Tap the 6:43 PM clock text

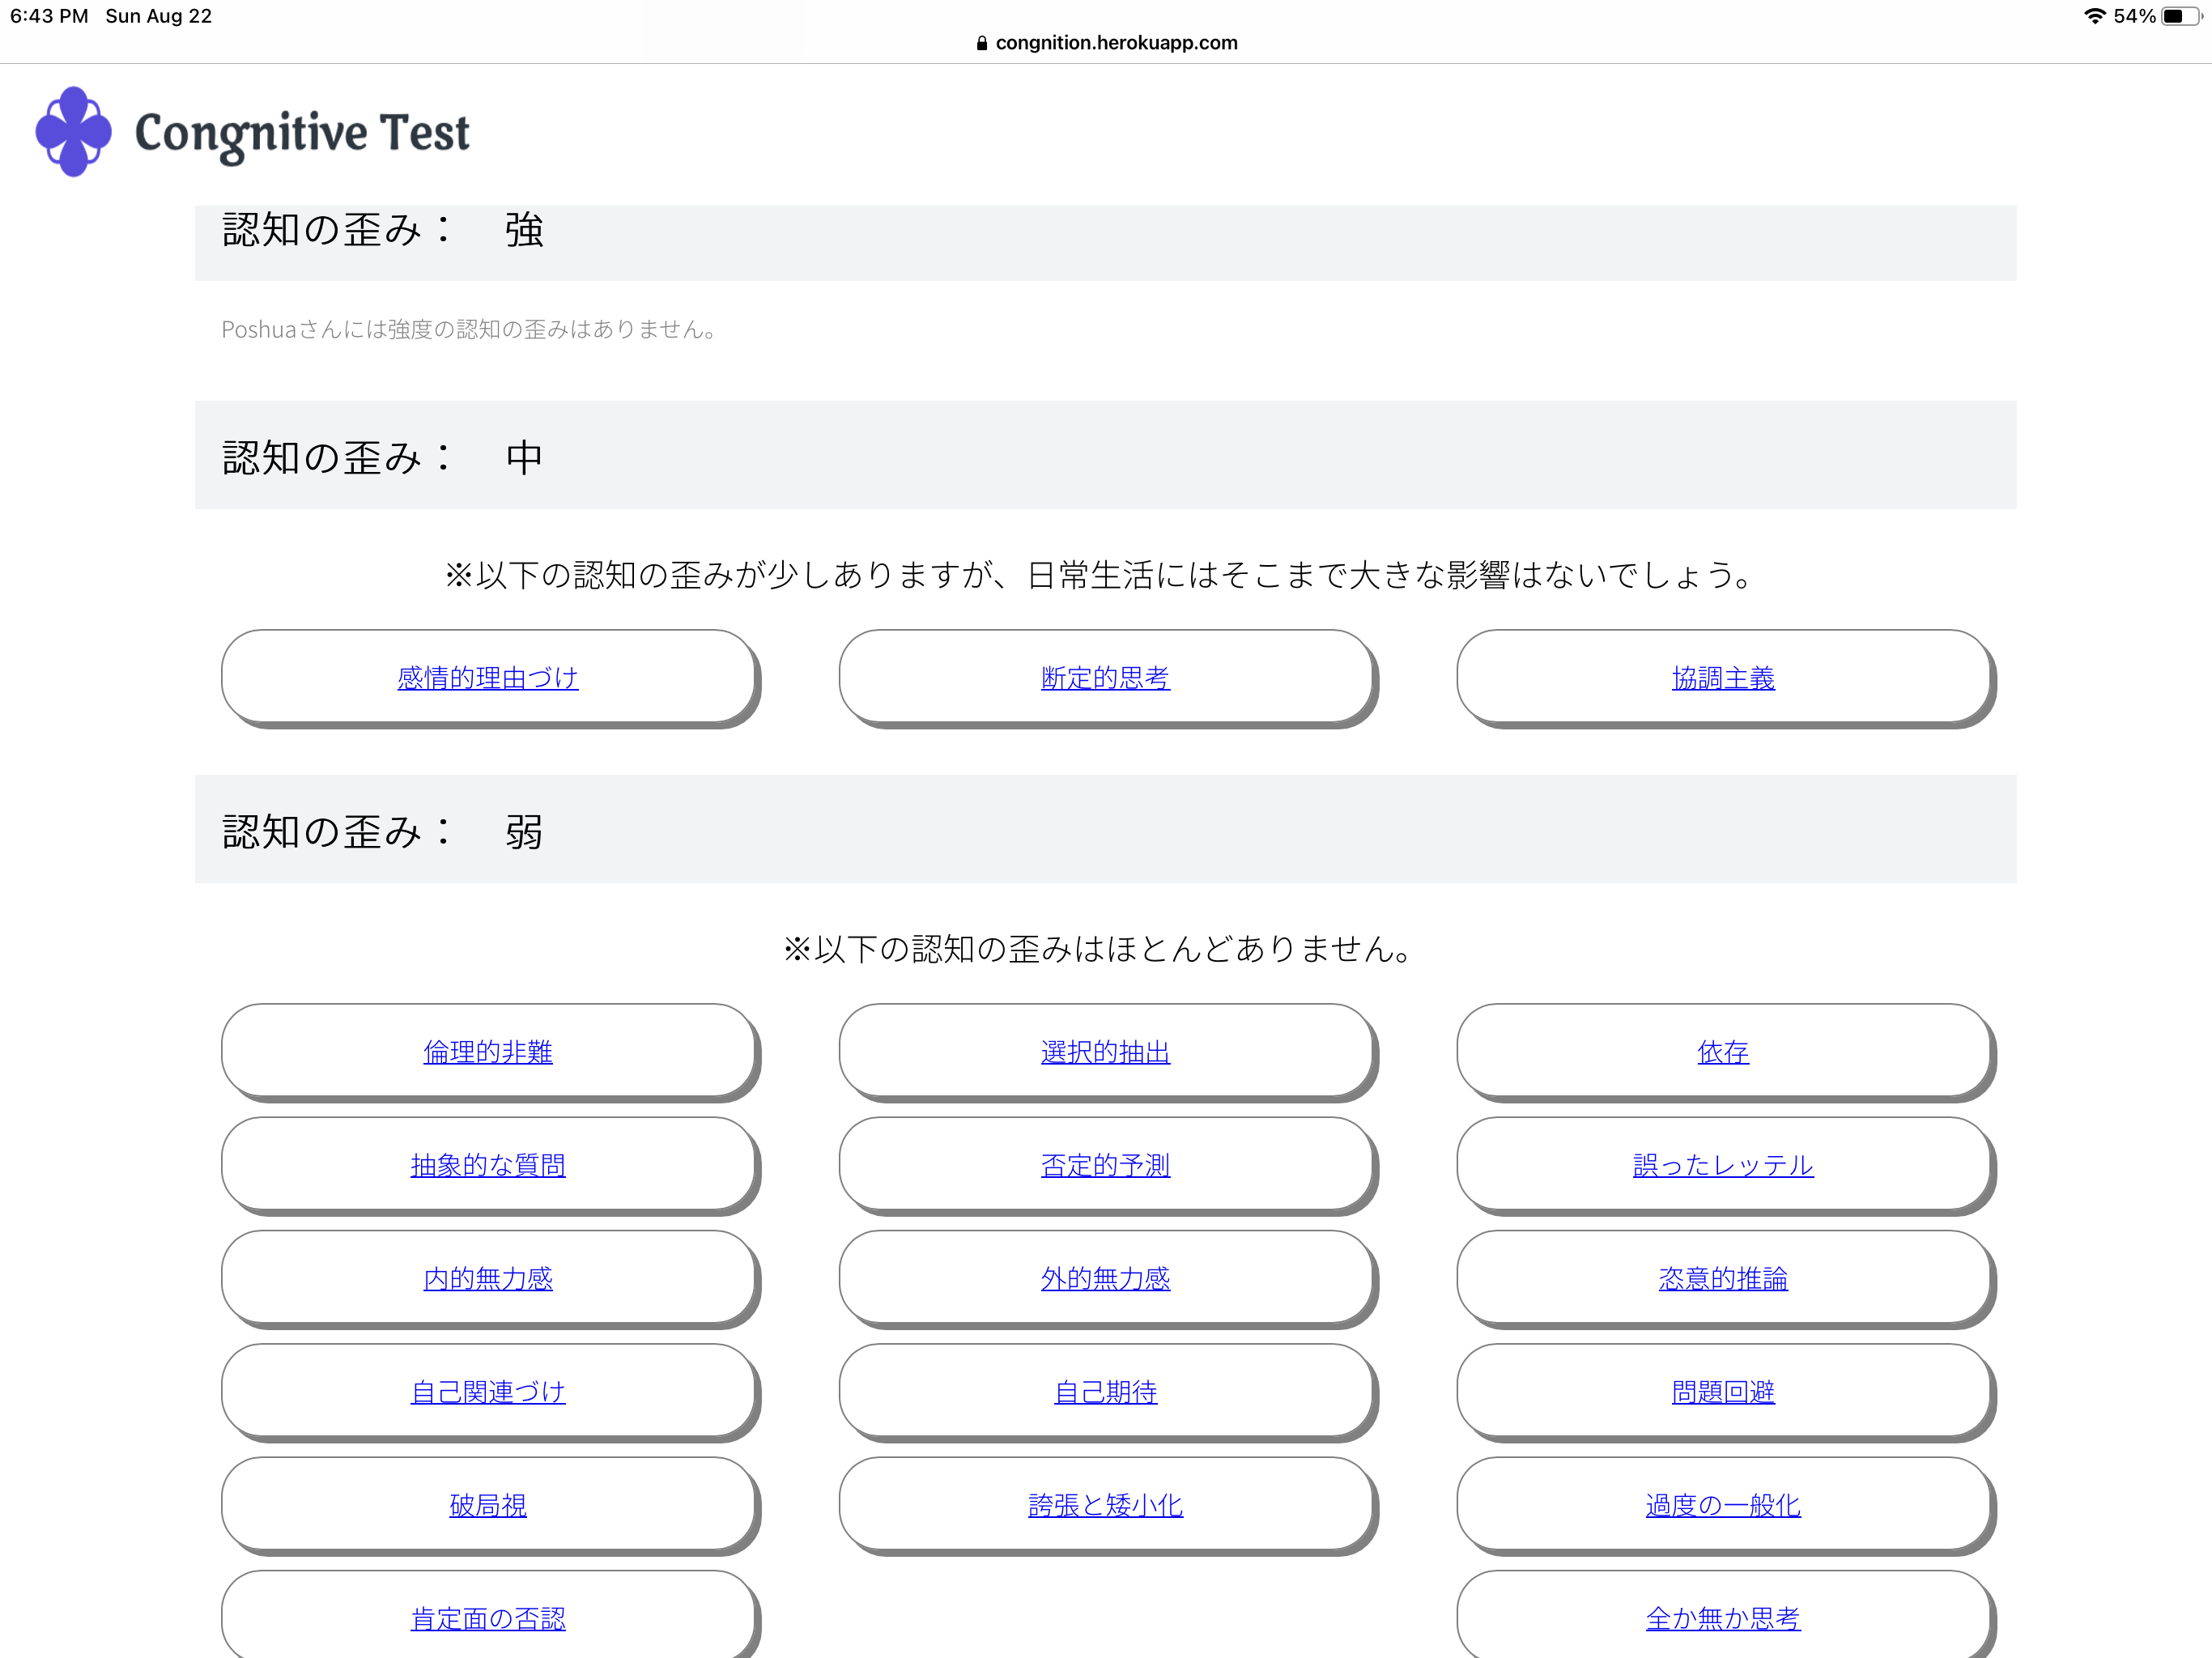coord(49,16)
